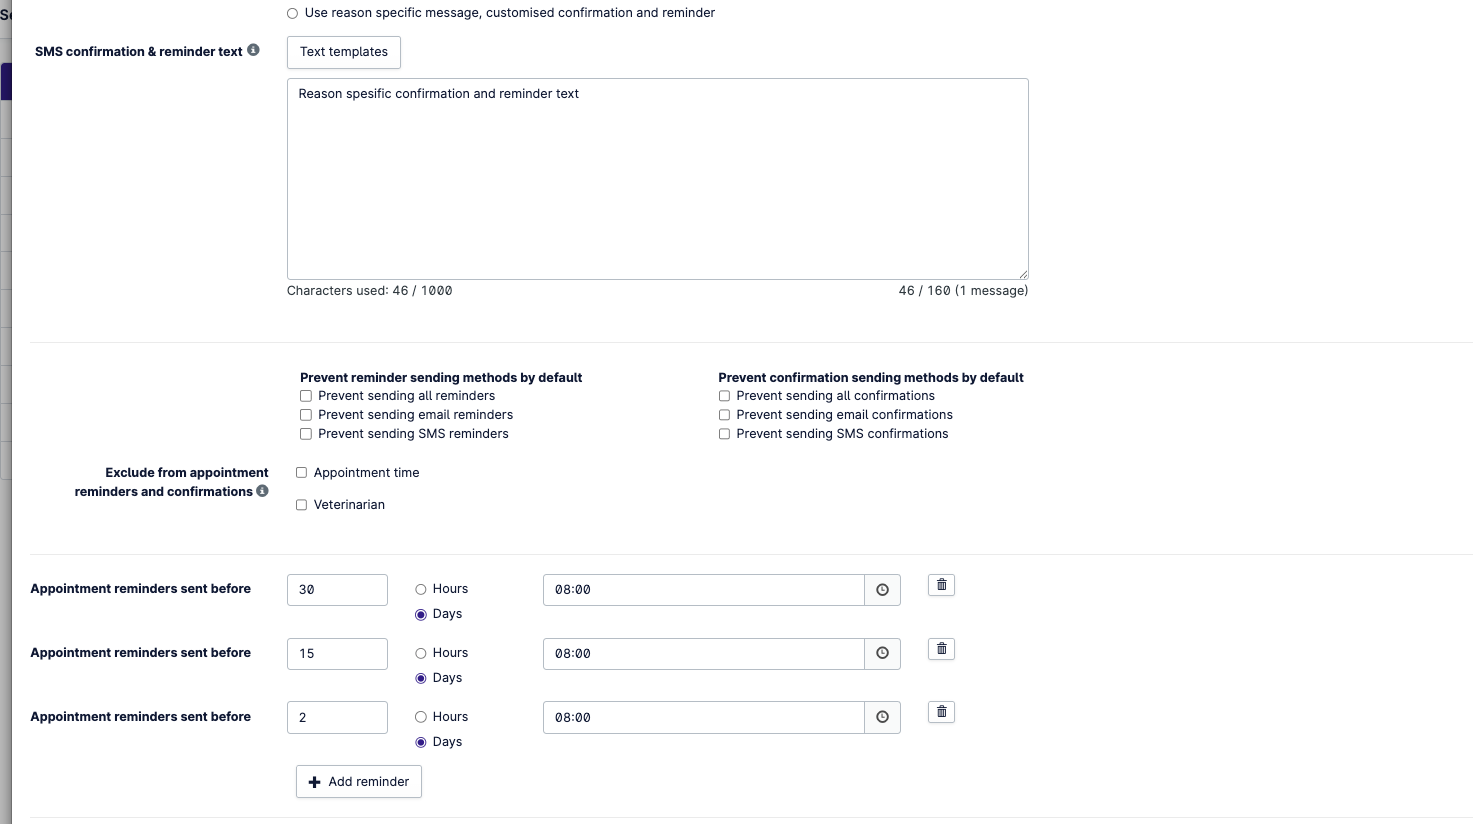
Task: Enable Prevent sending all reminders checkbox
Action: point(306,396)
